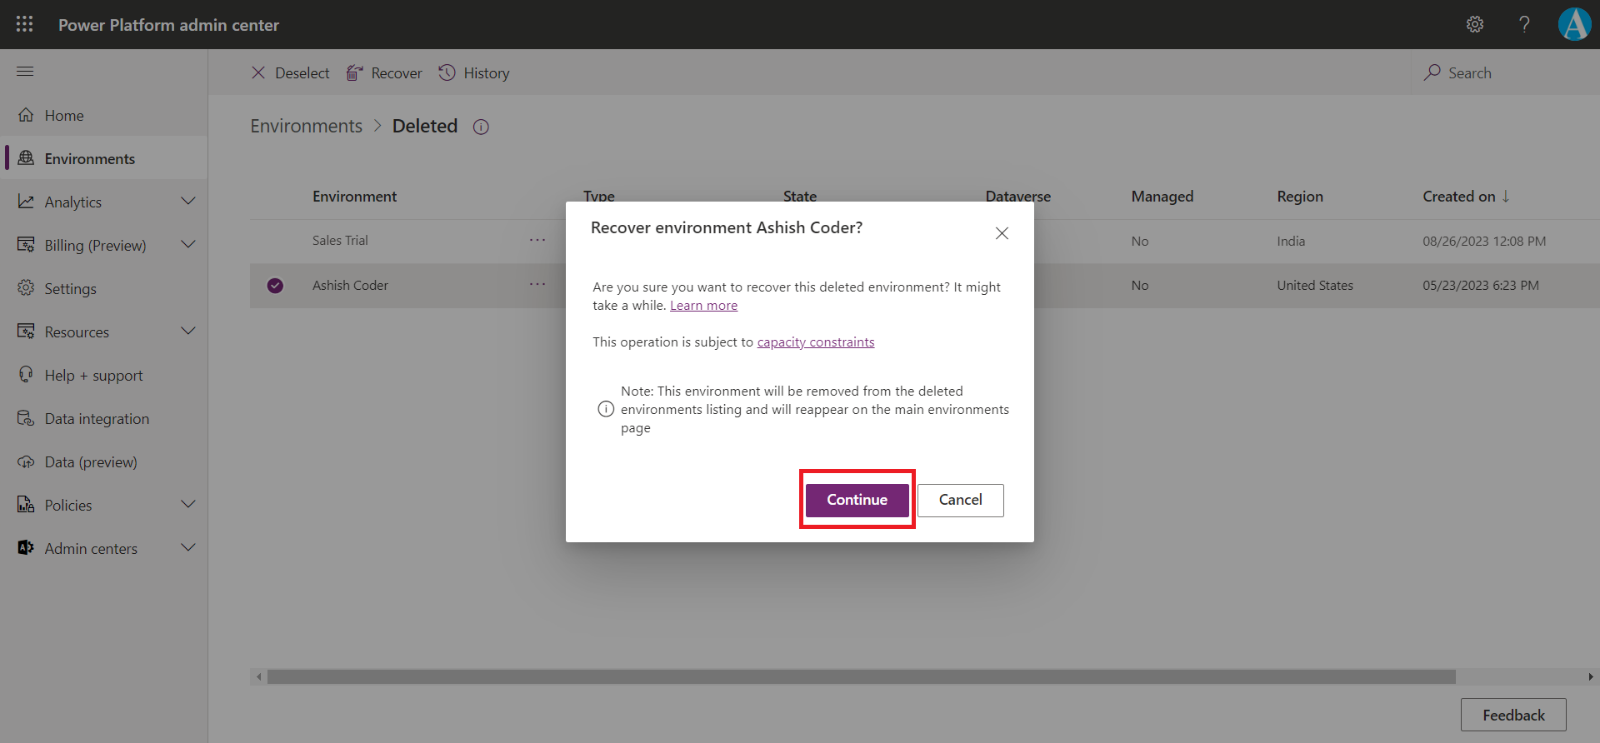
Task: Open the user account avatar
Action: coord(1574,24)
